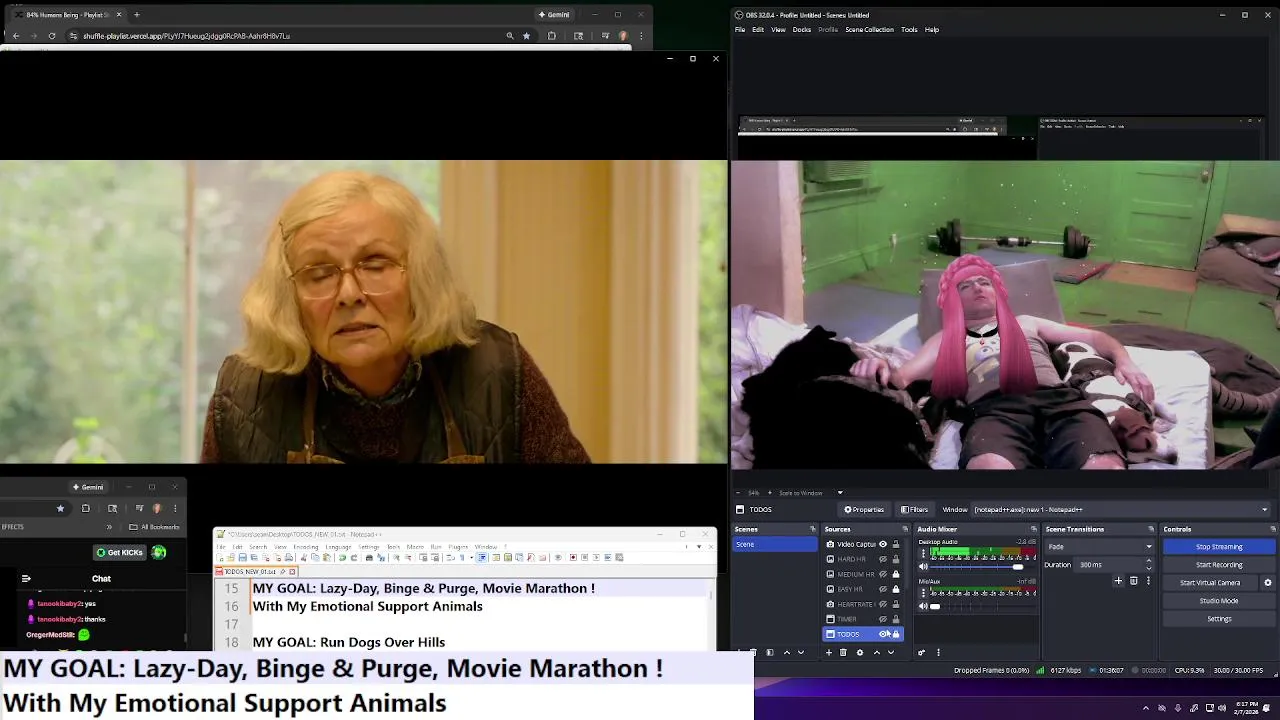
Task: Remove selected source with trash icon
Action: (x=843, y=652)
